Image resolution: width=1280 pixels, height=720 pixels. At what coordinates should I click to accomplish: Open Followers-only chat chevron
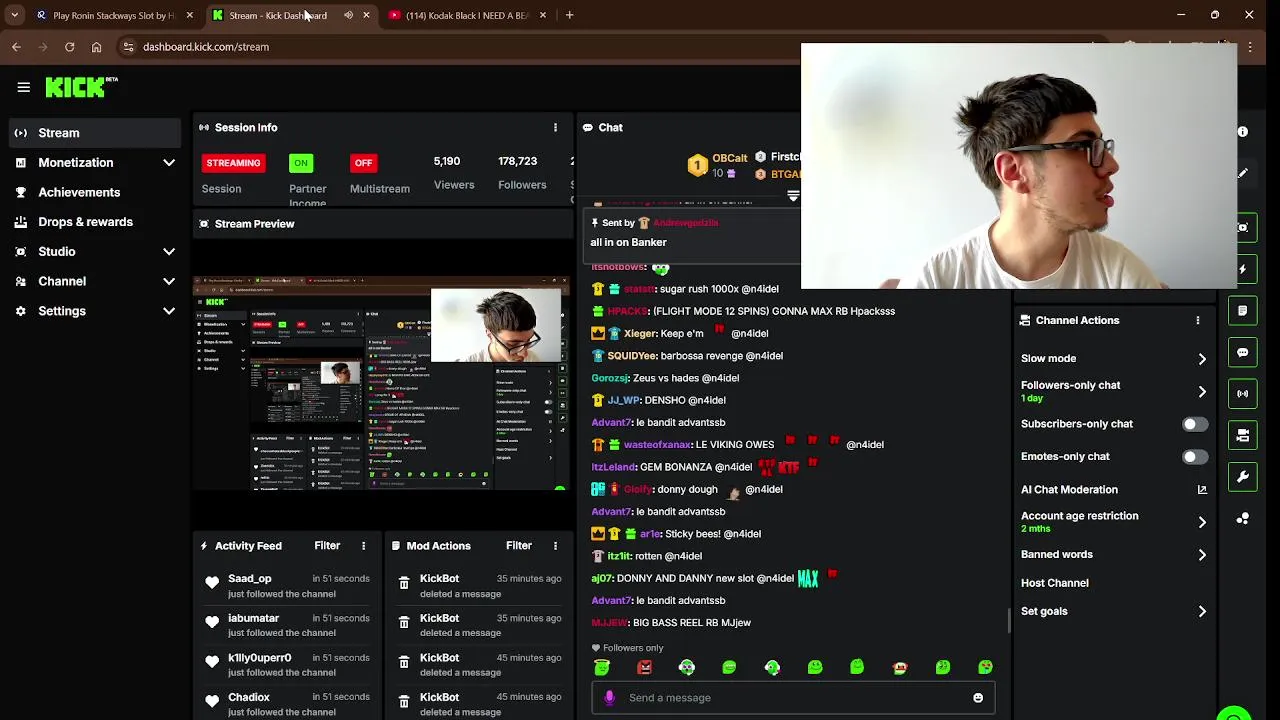pyautogui.click(x=1202, y=392)
